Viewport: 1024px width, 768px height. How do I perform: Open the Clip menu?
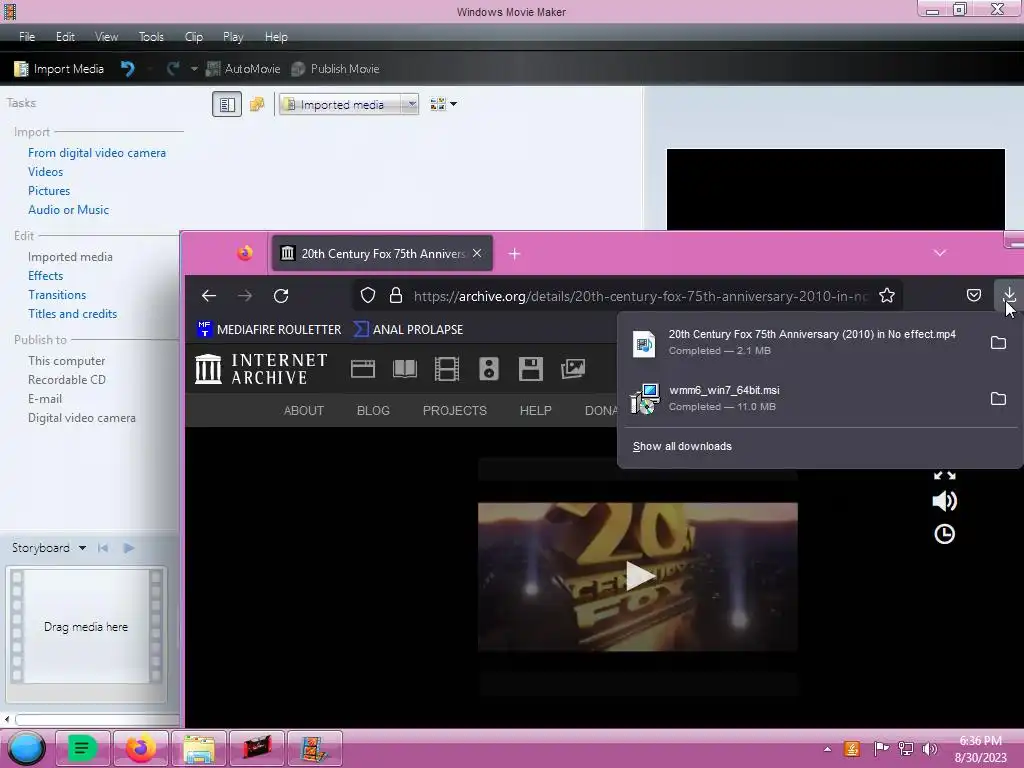tap(193, 37)
